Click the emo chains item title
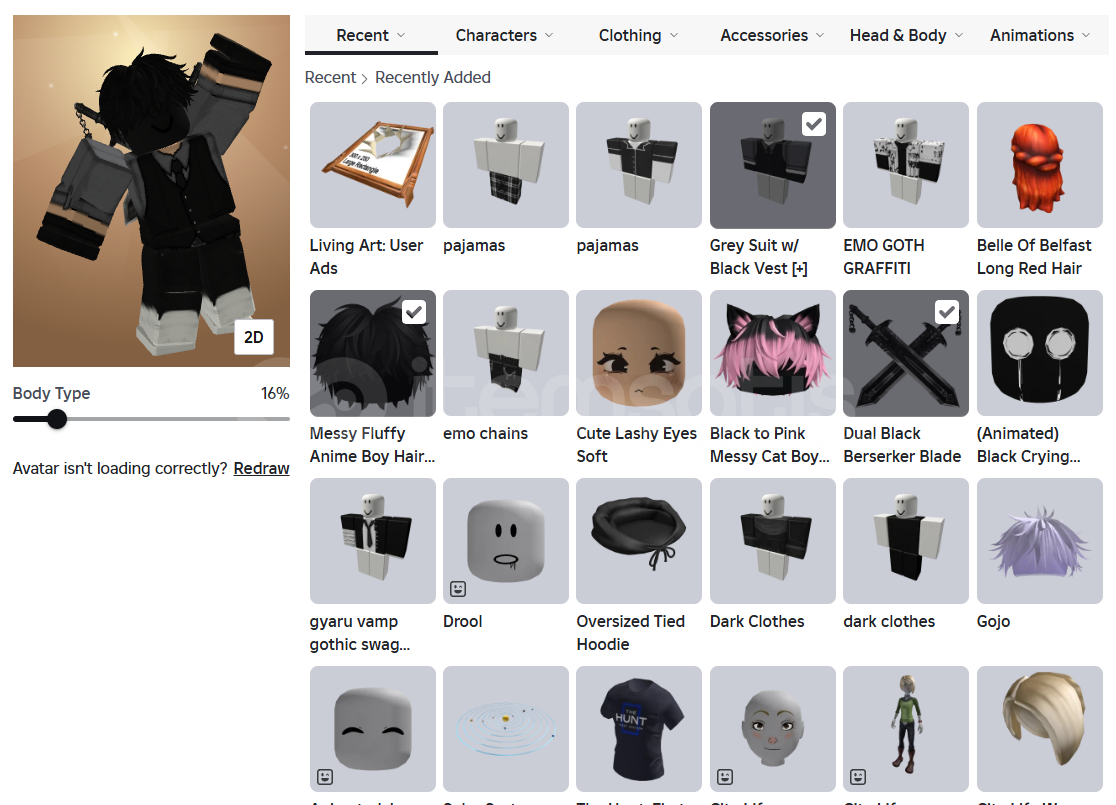Image resolution: width=1116 pixels, height=805 pixels. coord(485,433)
